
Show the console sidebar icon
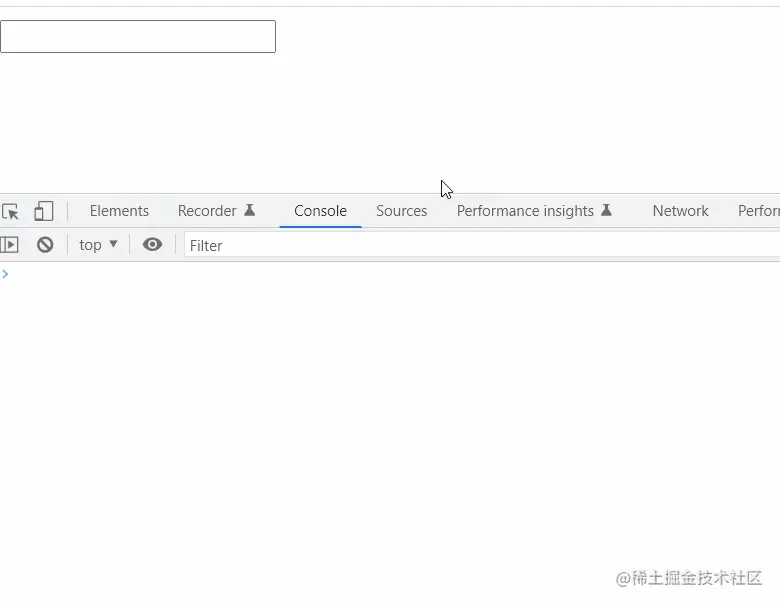coord(9,245)
